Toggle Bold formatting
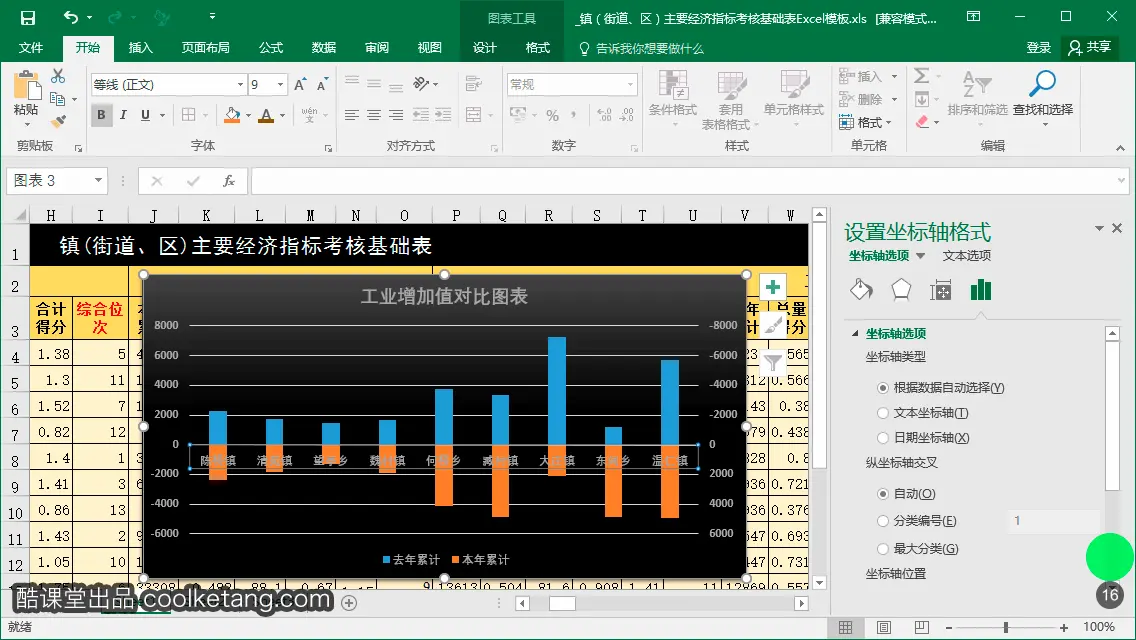1136x640 pixels. coord(101,115)
